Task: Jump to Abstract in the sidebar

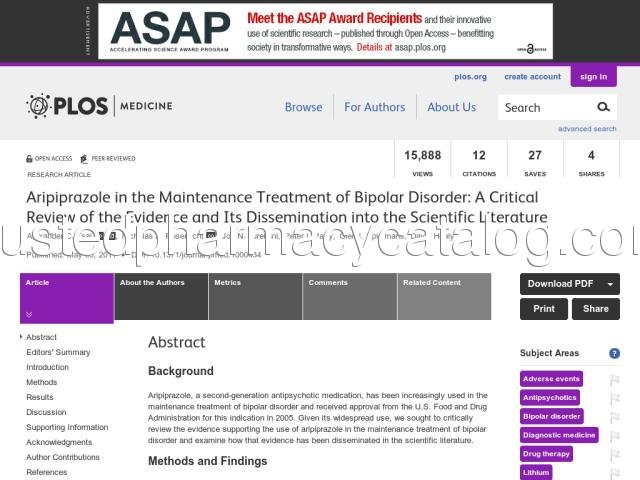Action: [41, 337]
